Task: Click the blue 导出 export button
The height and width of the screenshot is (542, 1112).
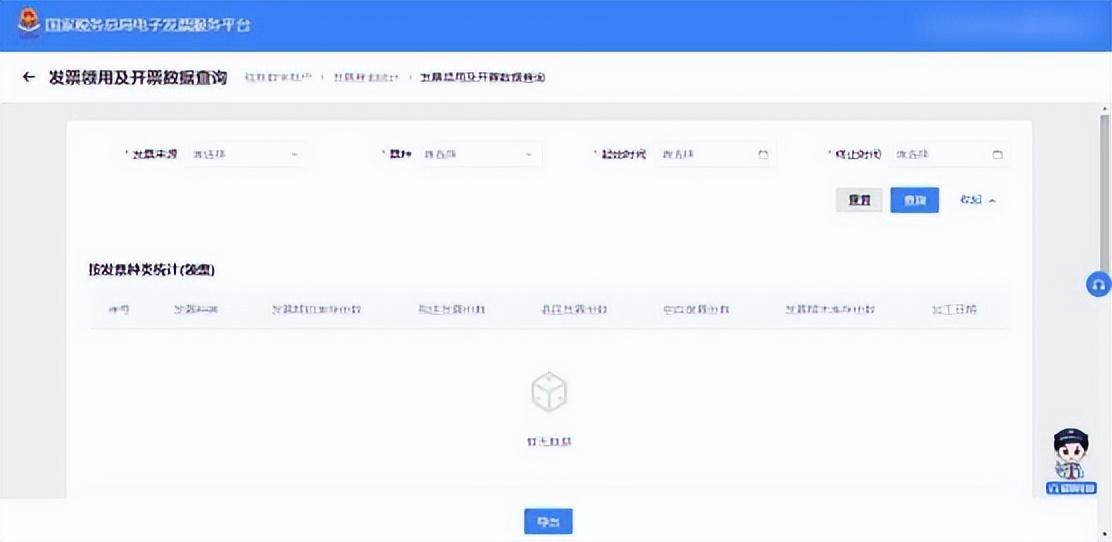Action: [x=548, y=521]
